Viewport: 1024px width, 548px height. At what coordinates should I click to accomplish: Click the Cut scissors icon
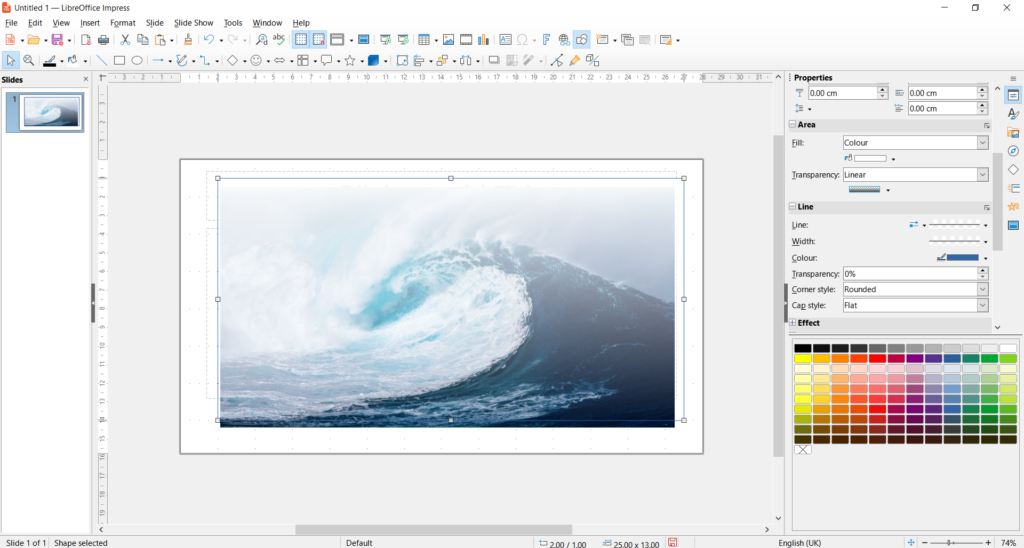pyautogui.click(x=125, y=40)
